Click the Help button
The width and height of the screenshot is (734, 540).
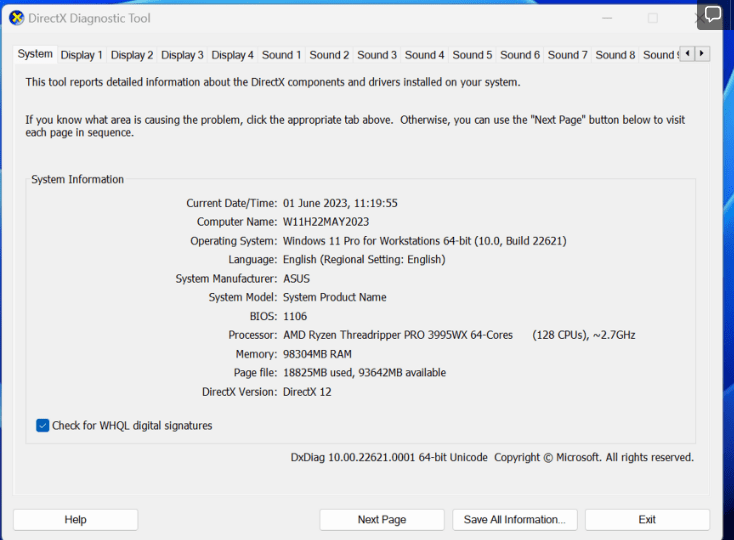pos(75,519)
